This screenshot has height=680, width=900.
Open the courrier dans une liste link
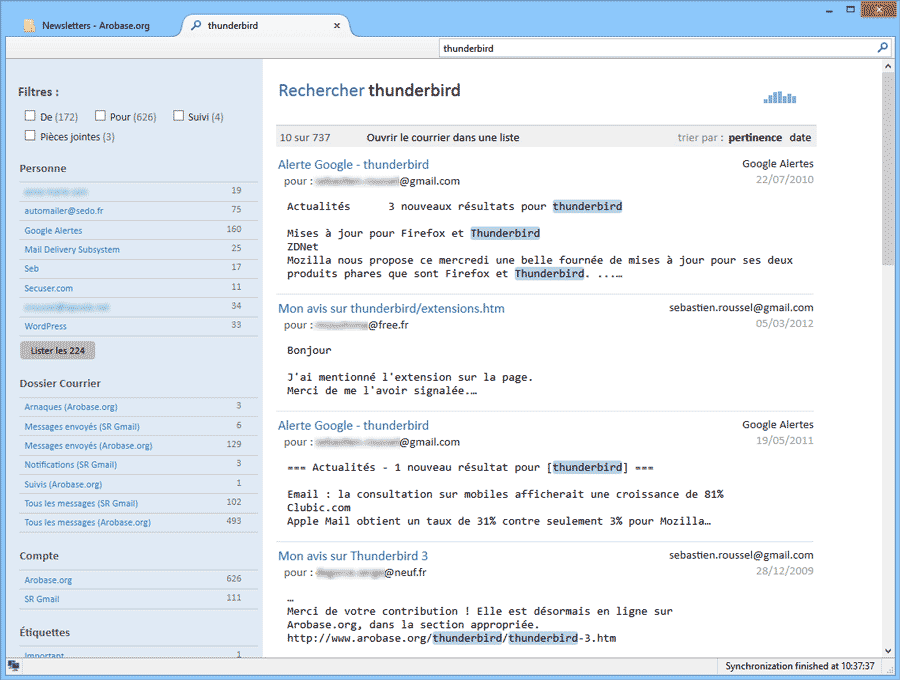[x=443, y=137]
